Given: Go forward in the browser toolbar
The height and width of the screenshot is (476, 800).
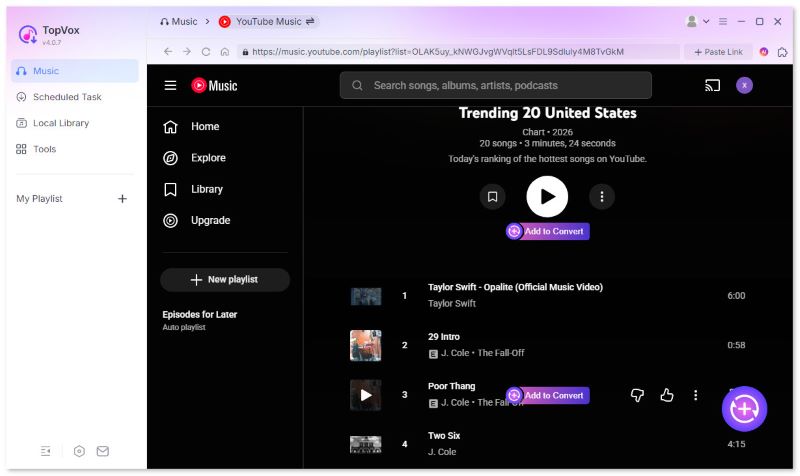Looking at the screenshot, I should (x=187, y=52).
